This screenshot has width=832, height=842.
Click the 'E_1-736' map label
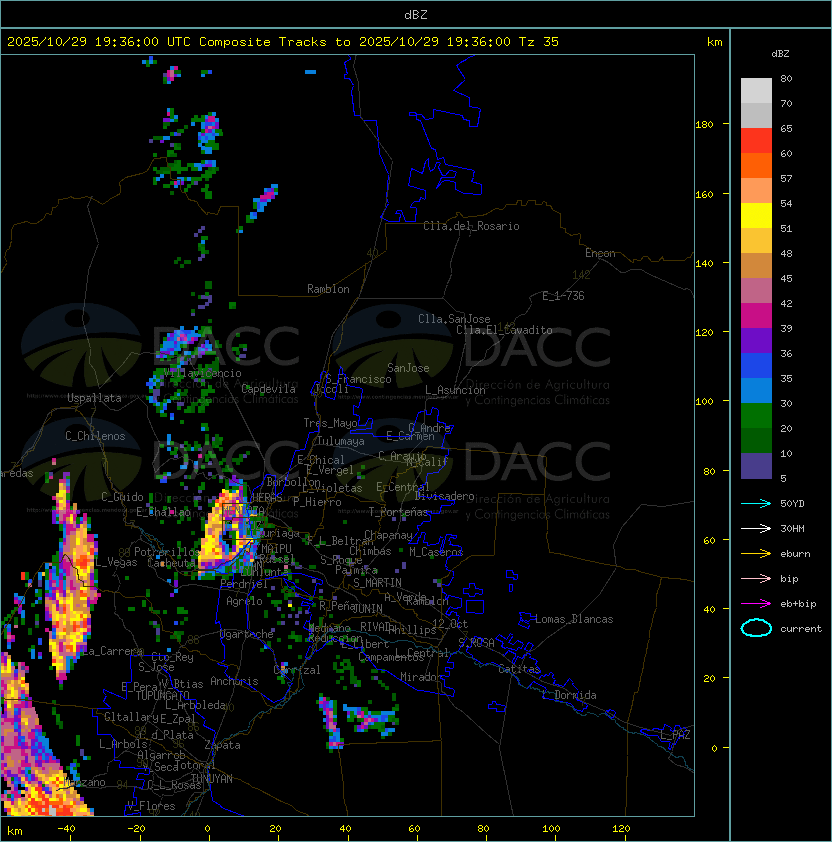click(563, 296)
